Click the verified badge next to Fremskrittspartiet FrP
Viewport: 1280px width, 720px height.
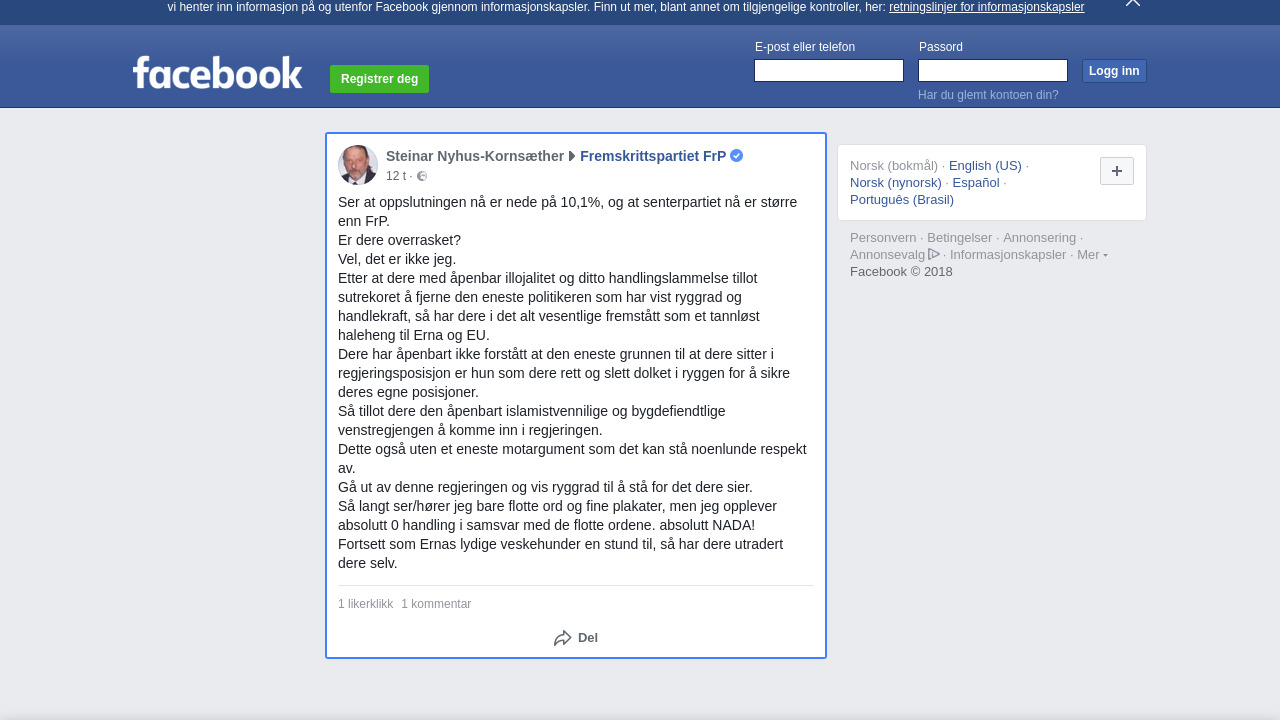coord(737,156)
